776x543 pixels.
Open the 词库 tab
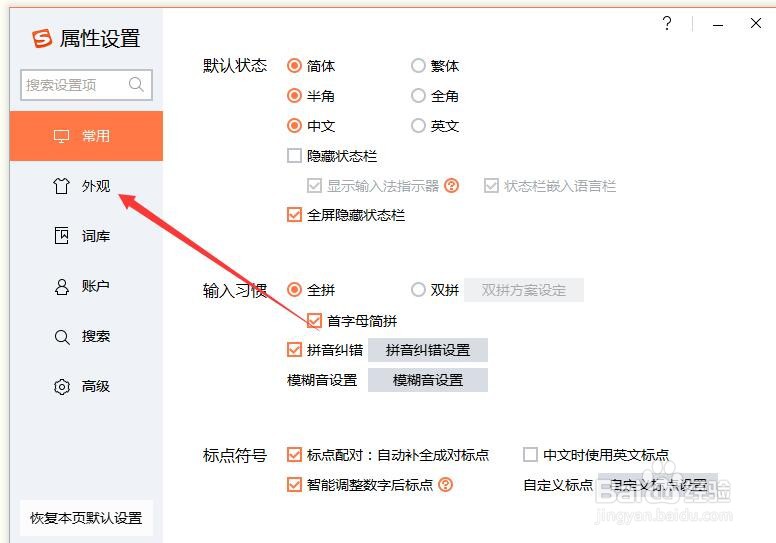click(86, 236)
